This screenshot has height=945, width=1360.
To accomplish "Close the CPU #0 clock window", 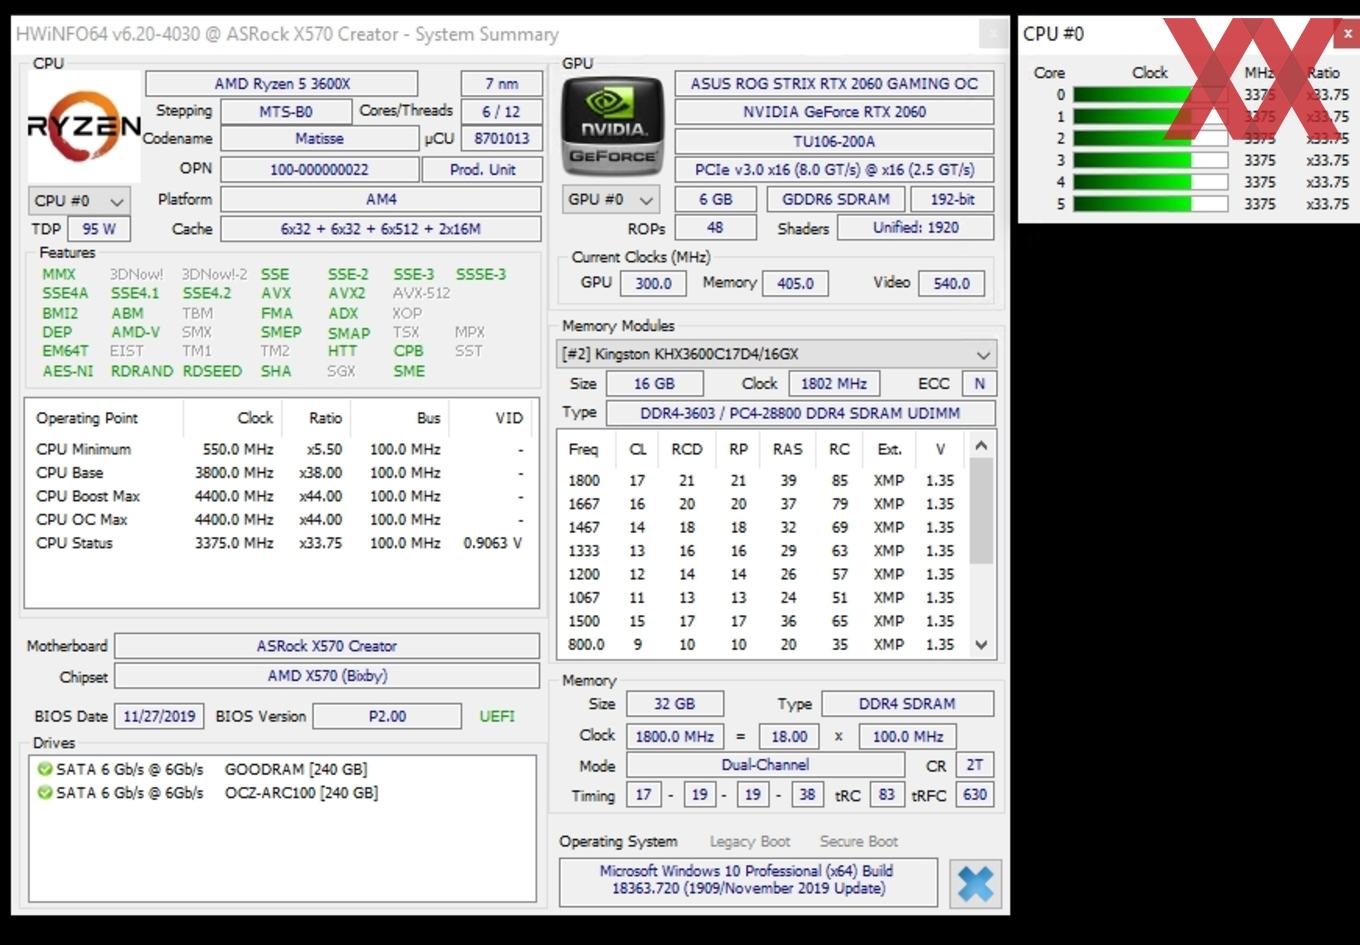I will pos(1348,33).
